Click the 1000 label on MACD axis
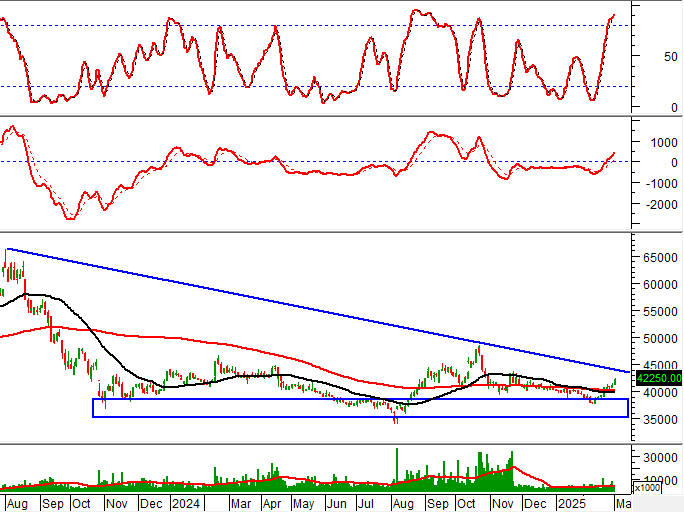The width and height of the screenshot is (684, 512). coord(664,143)
